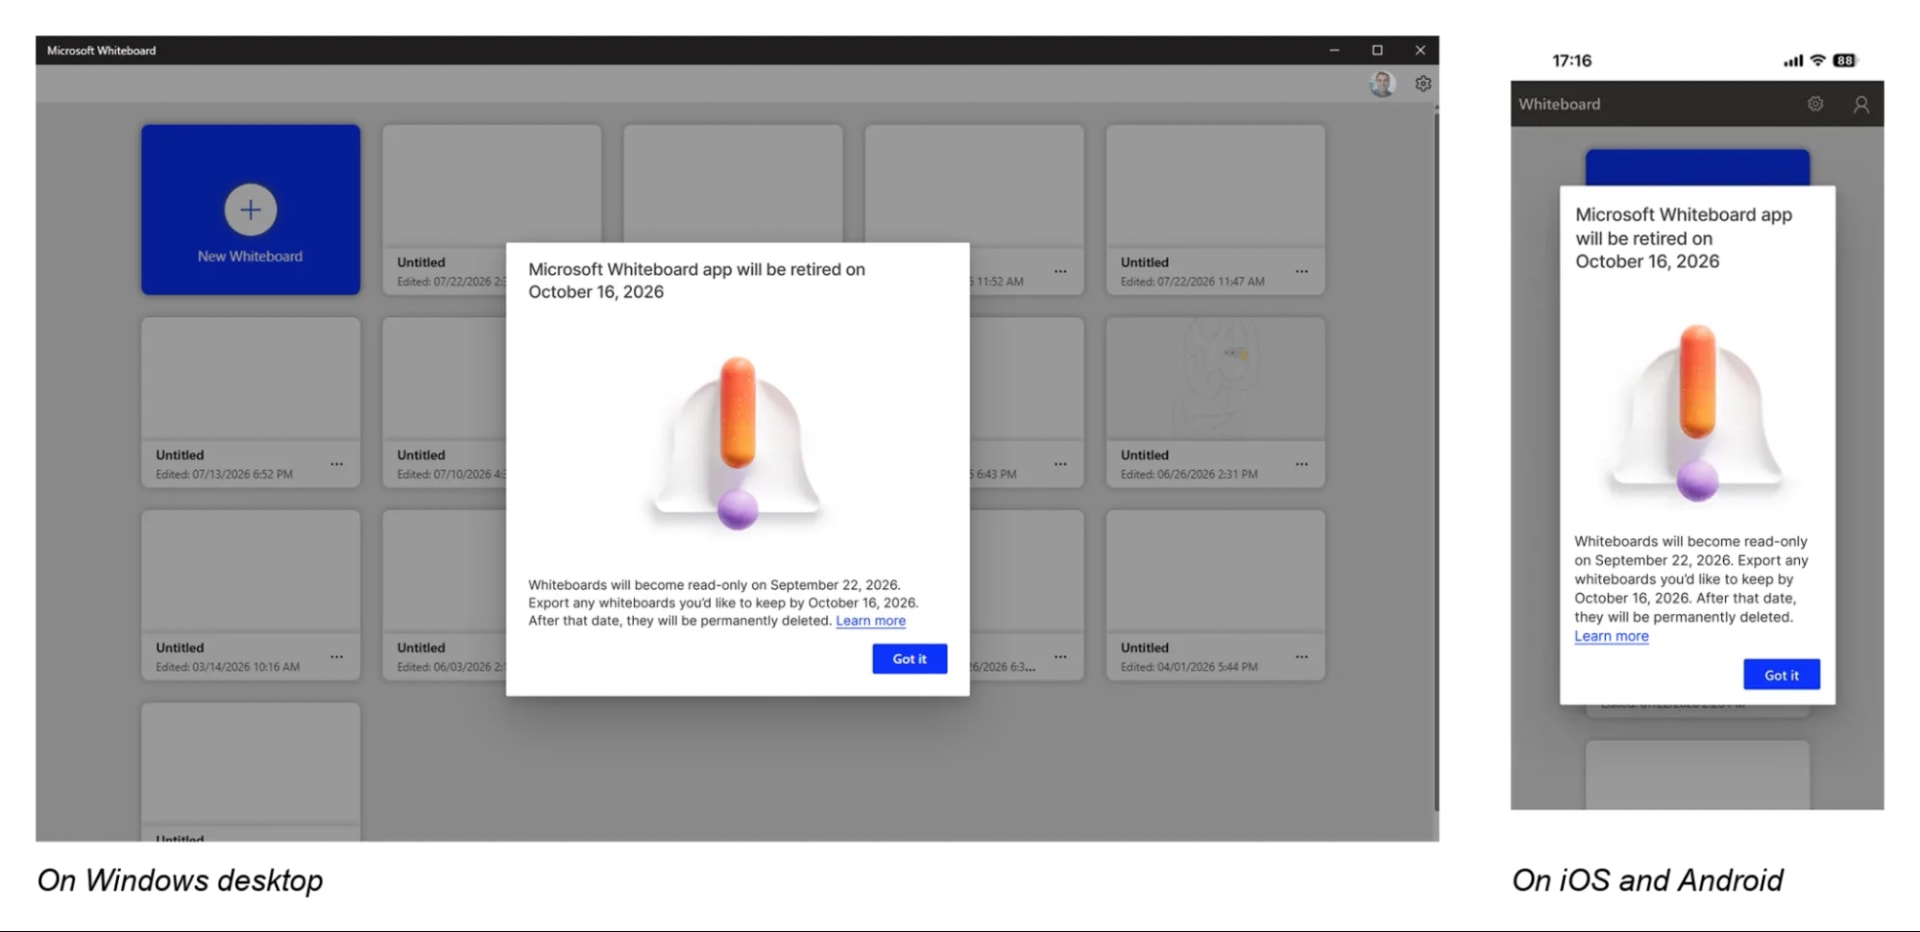Open more options for board edited at 11:52 AM
Viewport: 1920px width, 932px height.
1060,271
